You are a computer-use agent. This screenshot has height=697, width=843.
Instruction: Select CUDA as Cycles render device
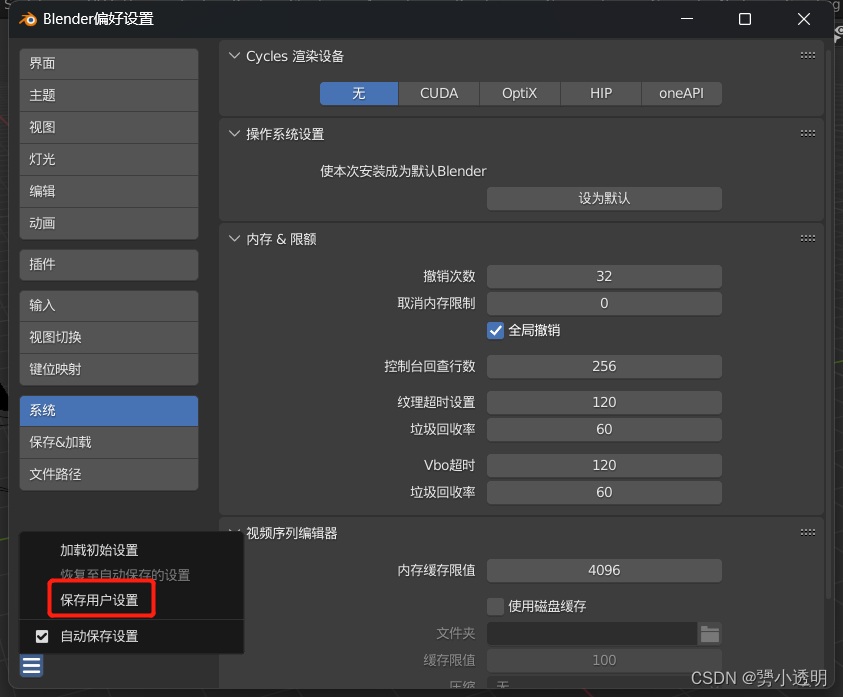(x=439, y=94)
